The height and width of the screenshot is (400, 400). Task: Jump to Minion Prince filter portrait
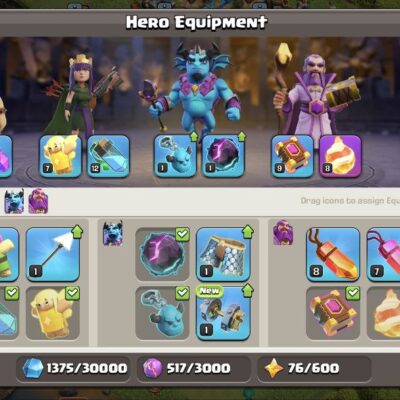pos(14,201)
